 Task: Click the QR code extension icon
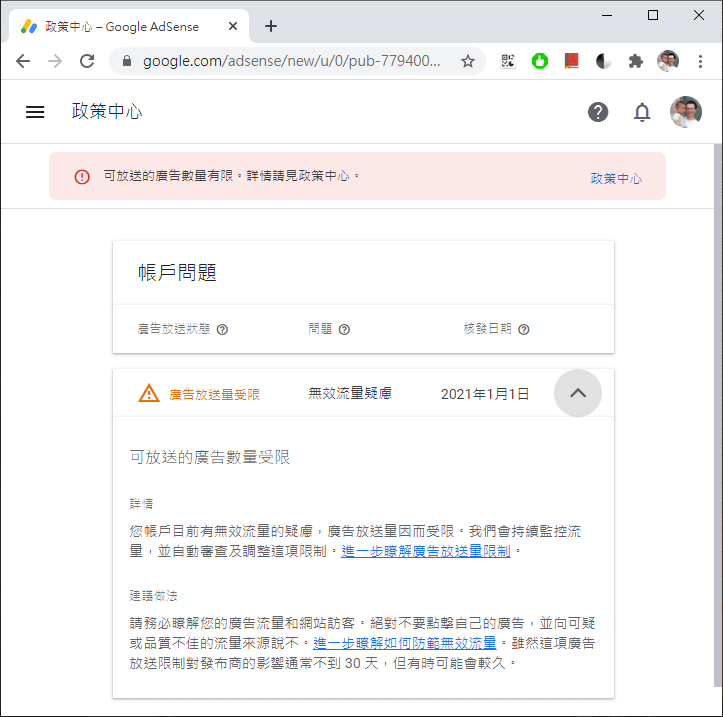click(x=508, y=61)
